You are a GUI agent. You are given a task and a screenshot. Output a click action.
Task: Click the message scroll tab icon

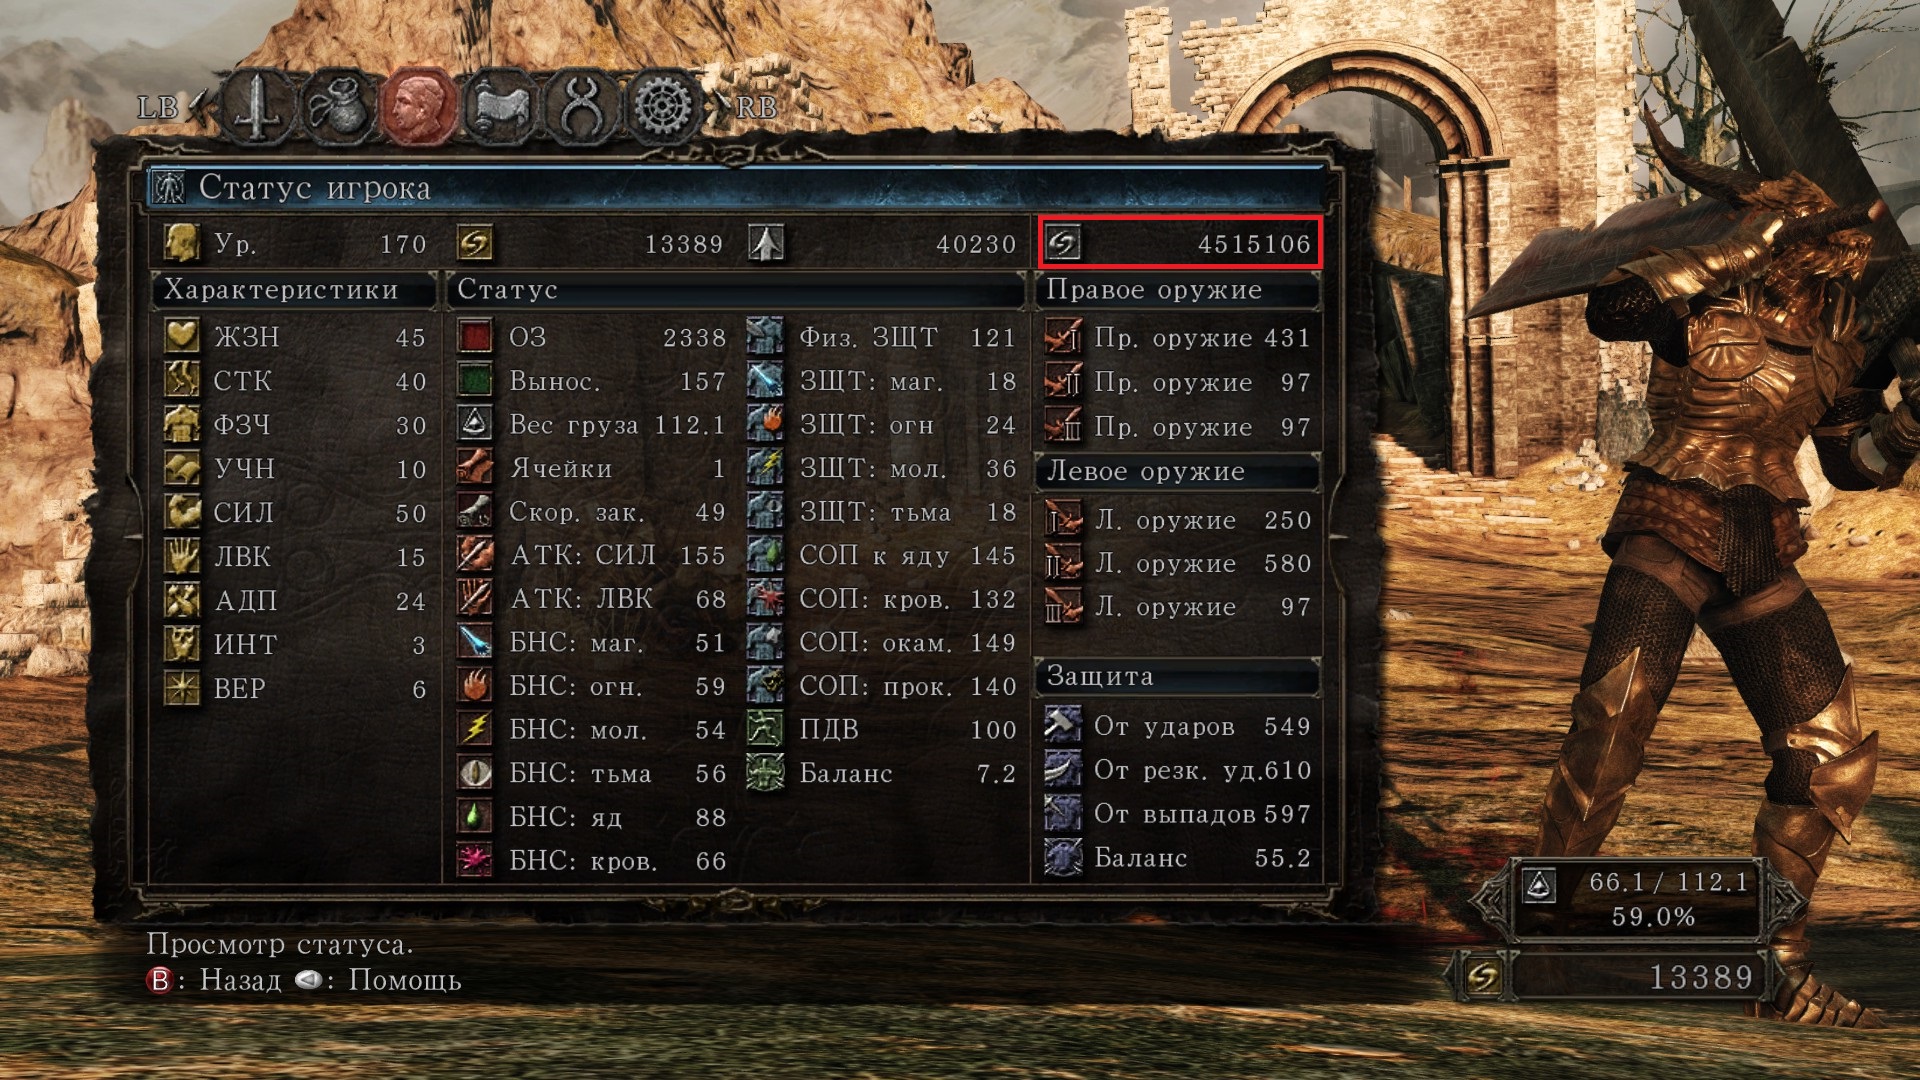coord(500,105)
